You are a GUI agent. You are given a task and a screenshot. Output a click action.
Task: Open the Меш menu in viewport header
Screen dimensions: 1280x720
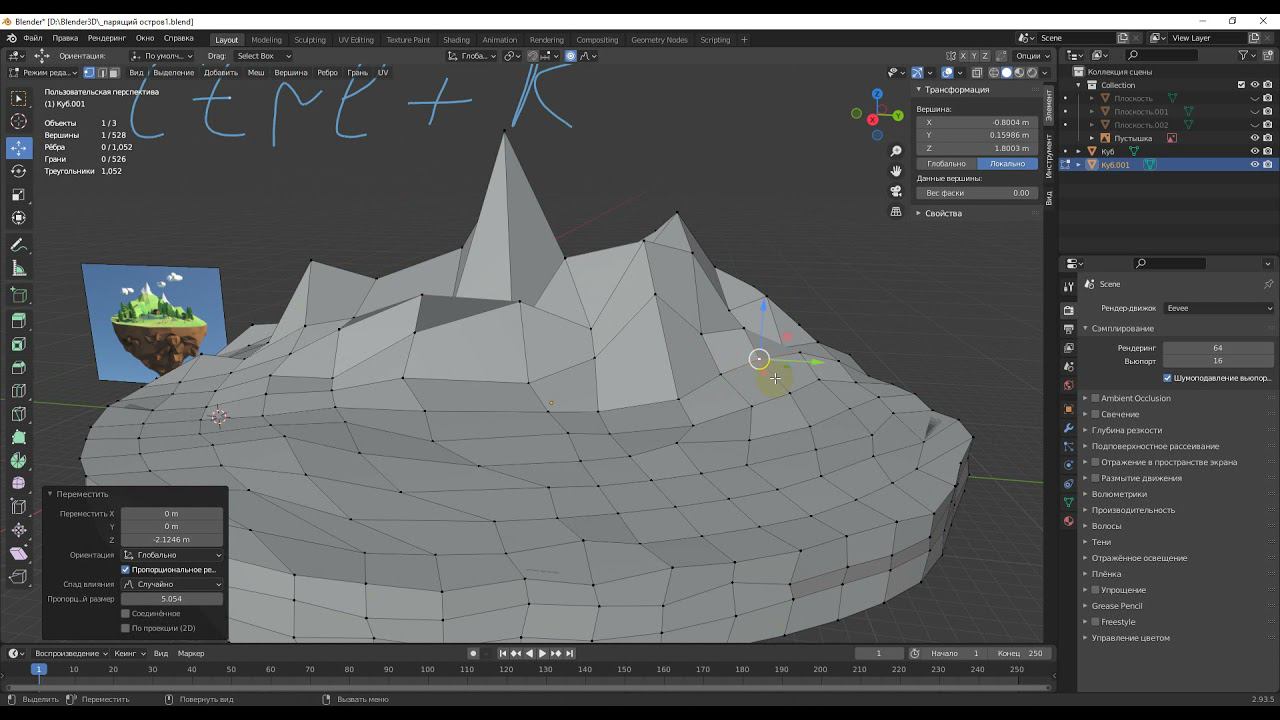tap(256, 72)
